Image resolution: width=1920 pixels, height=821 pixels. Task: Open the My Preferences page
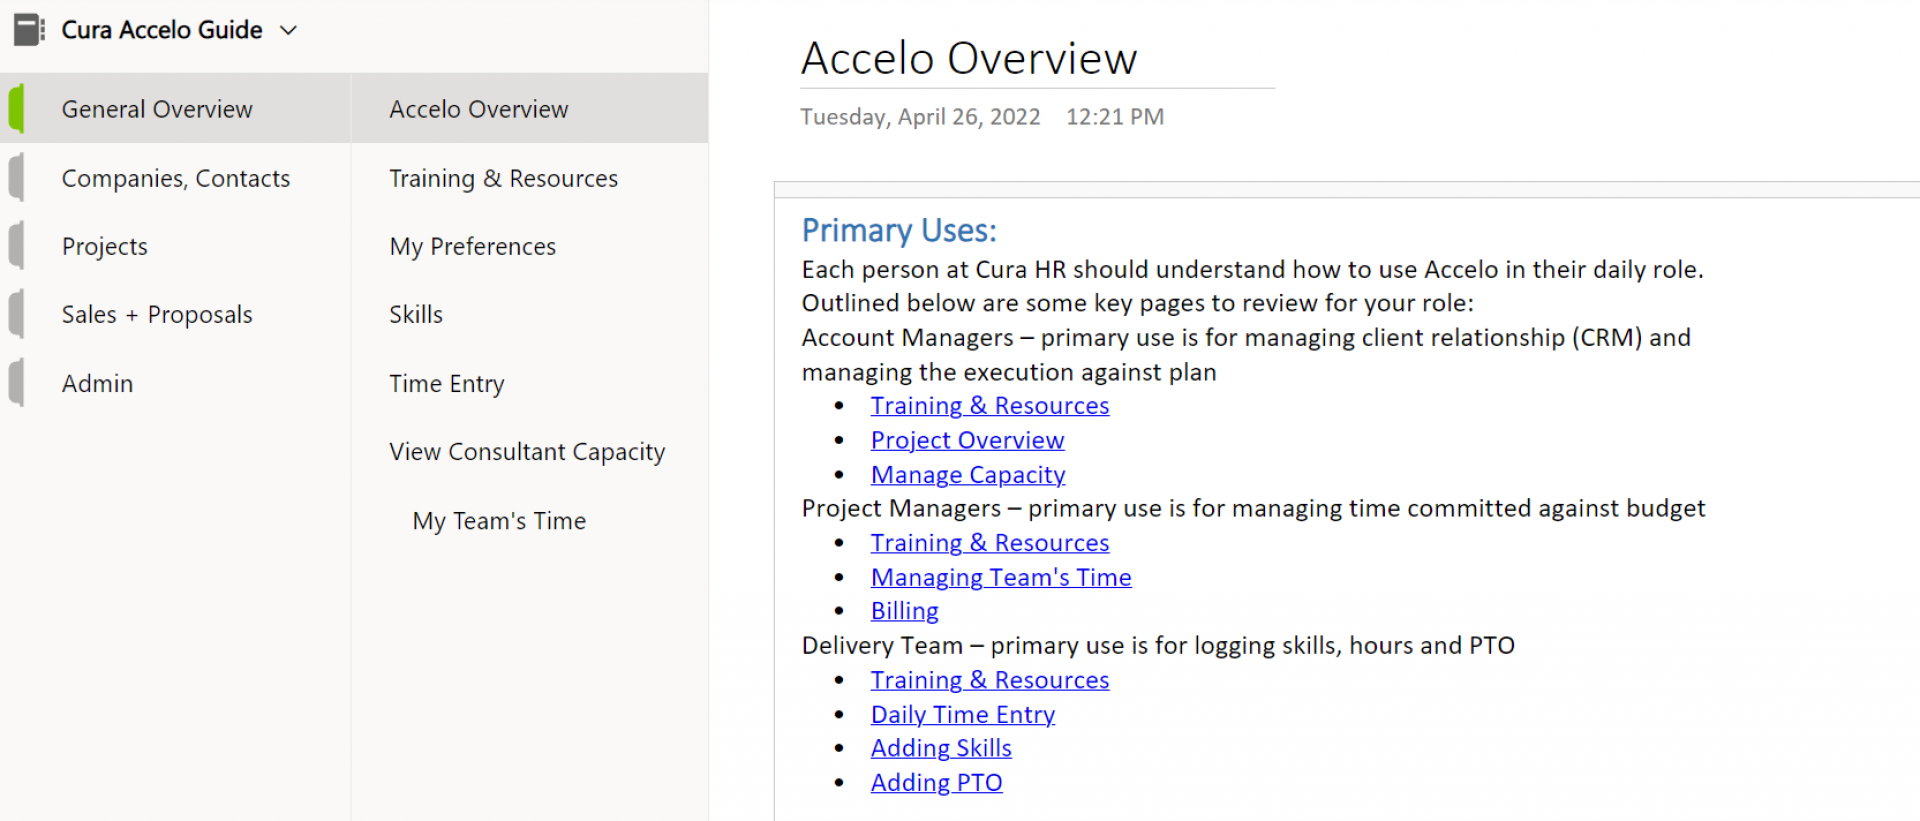click(x=530, y=246)
